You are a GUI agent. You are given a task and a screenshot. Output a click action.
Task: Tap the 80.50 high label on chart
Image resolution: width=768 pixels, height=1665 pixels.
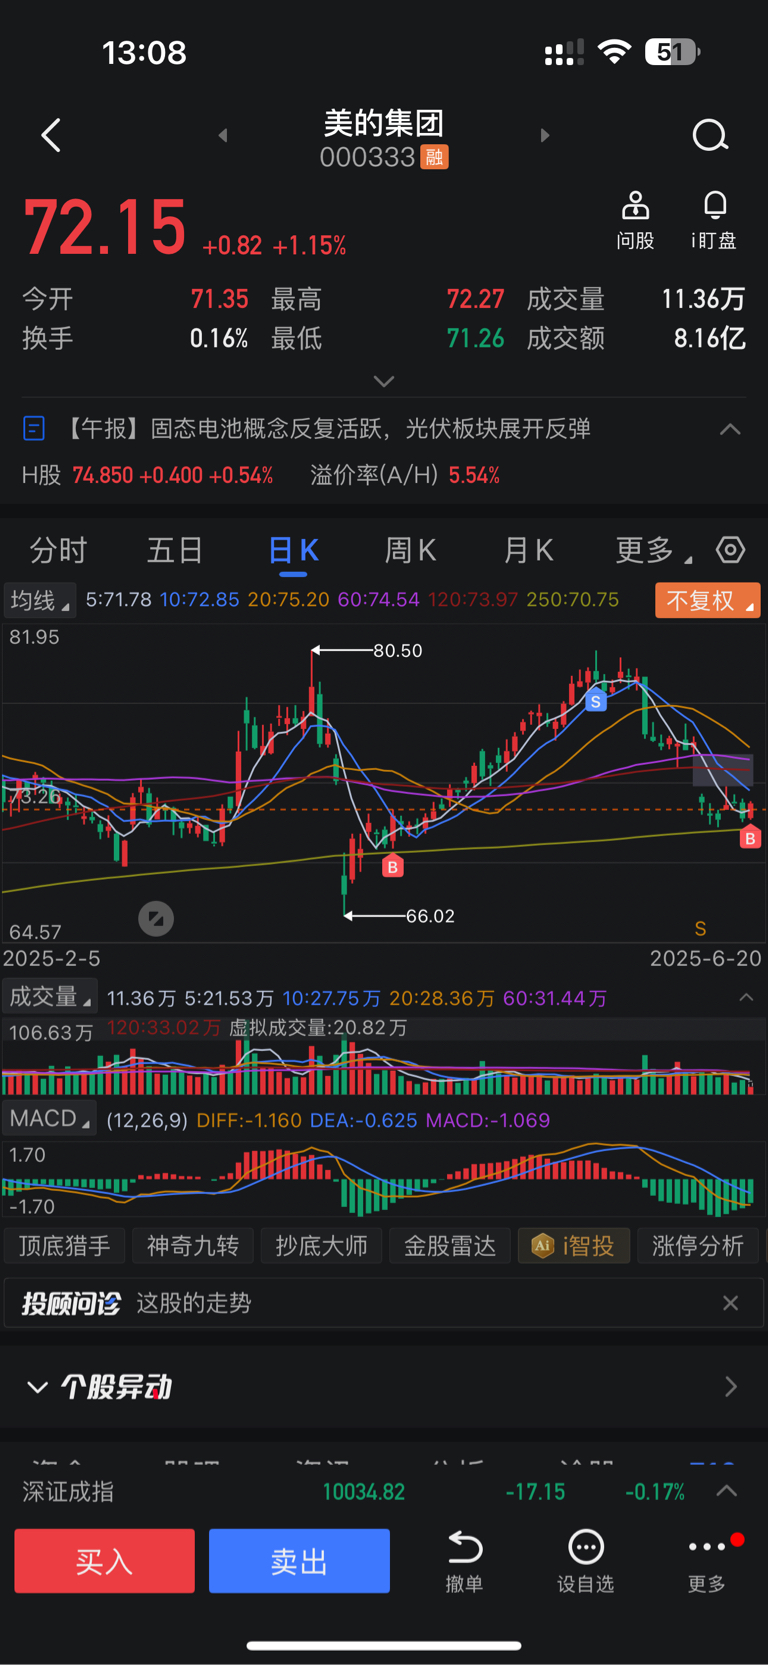pyautogui.click(x=398, y=650)
